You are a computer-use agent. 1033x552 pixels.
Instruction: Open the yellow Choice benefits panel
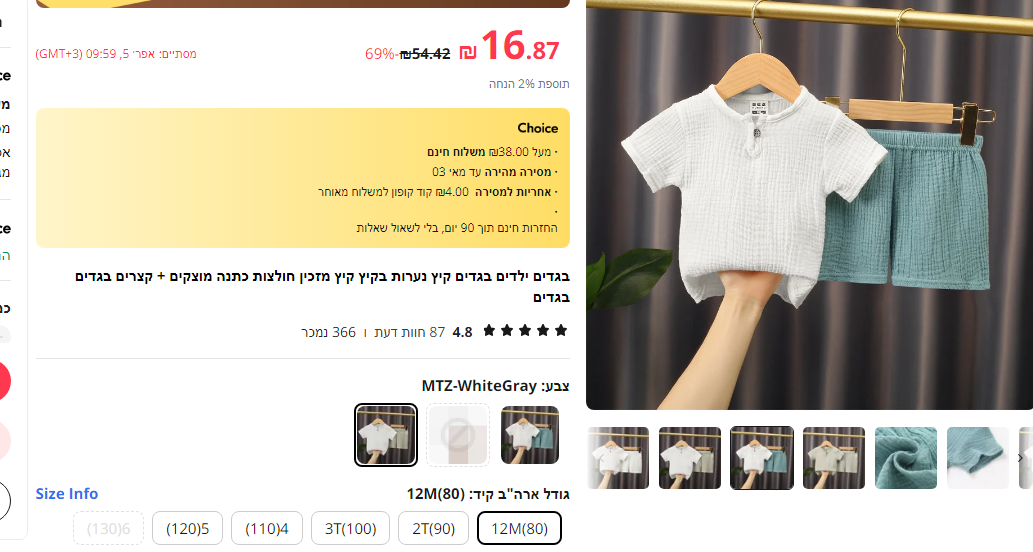(303, 178)
